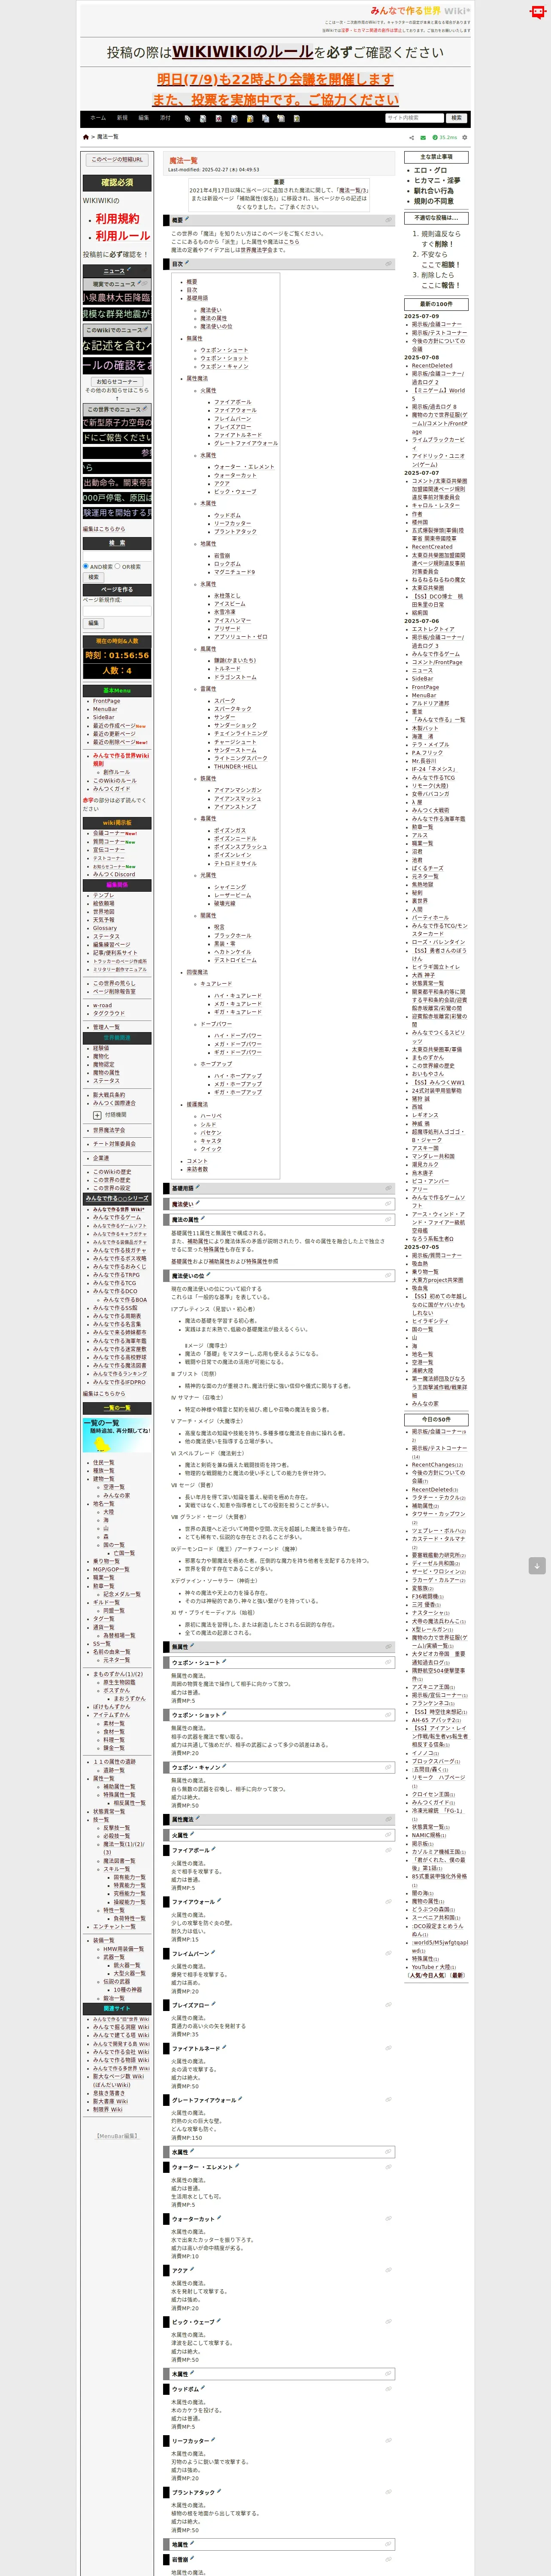Click the pencil edit icon beside 魔法使いの位 heading
The image size is (551, 2576).
208,1275
